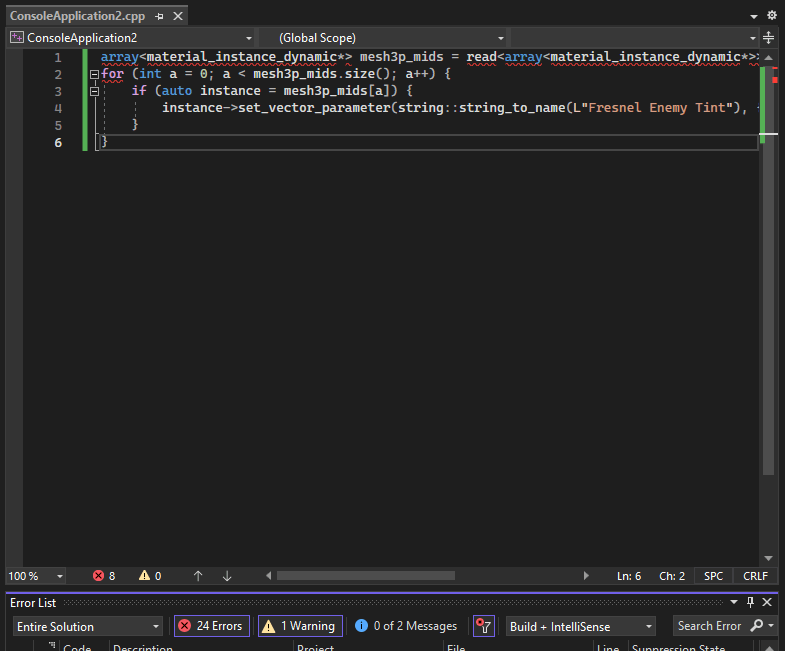Collapse the if statement code block
The image size is (785, 651).
[94, 92]
